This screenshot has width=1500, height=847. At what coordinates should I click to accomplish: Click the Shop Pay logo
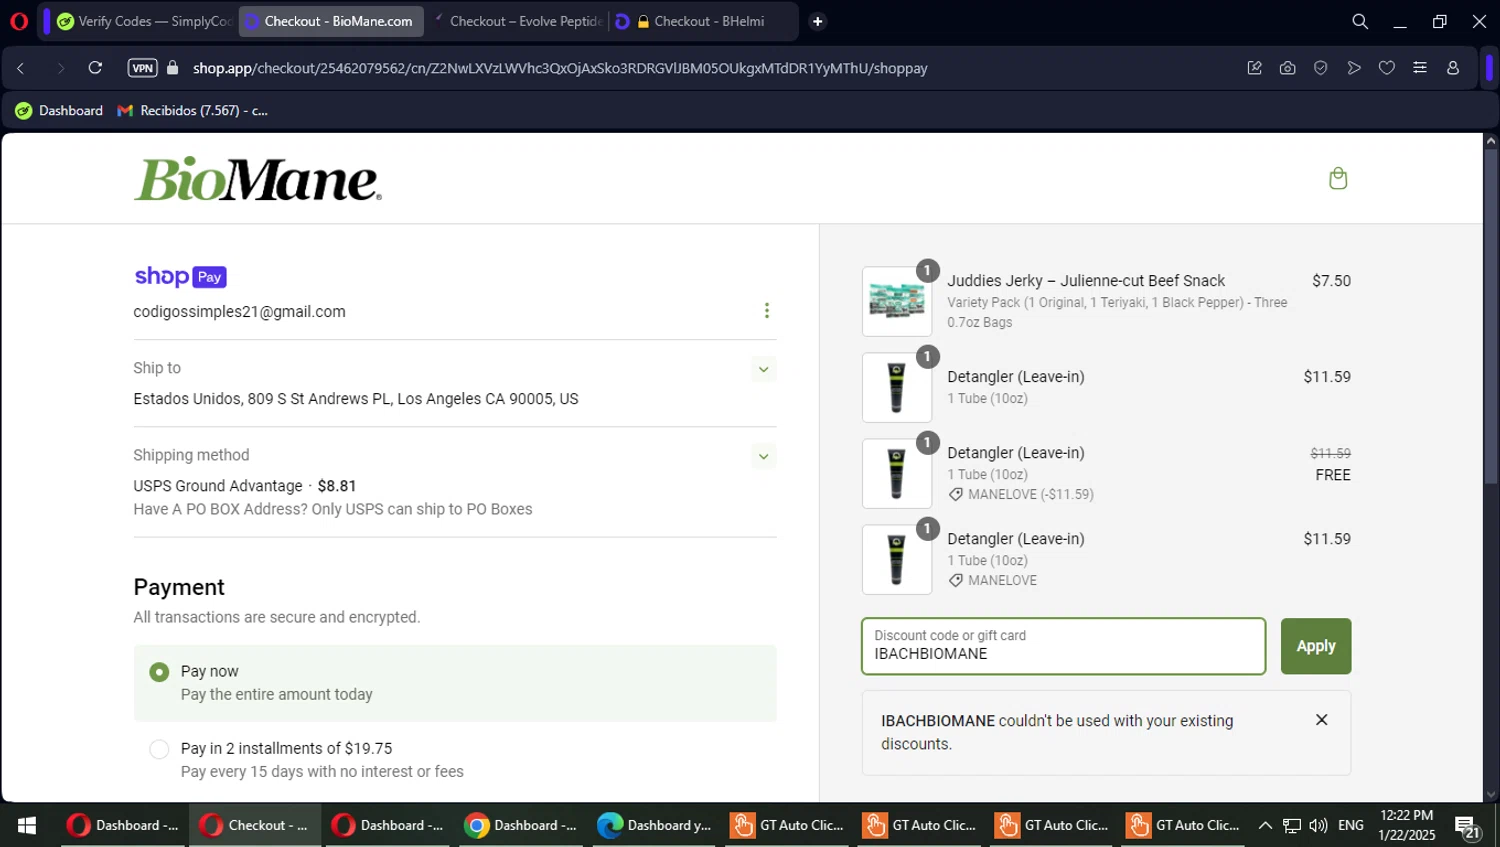[181, 276]
